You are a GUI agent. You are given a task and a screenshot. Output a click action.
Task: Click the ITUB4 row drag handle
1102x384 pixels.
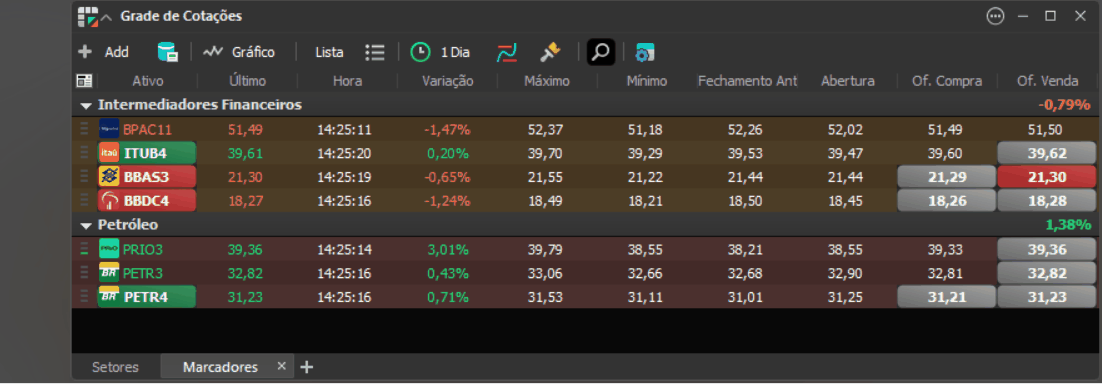(x=84, y=153)
